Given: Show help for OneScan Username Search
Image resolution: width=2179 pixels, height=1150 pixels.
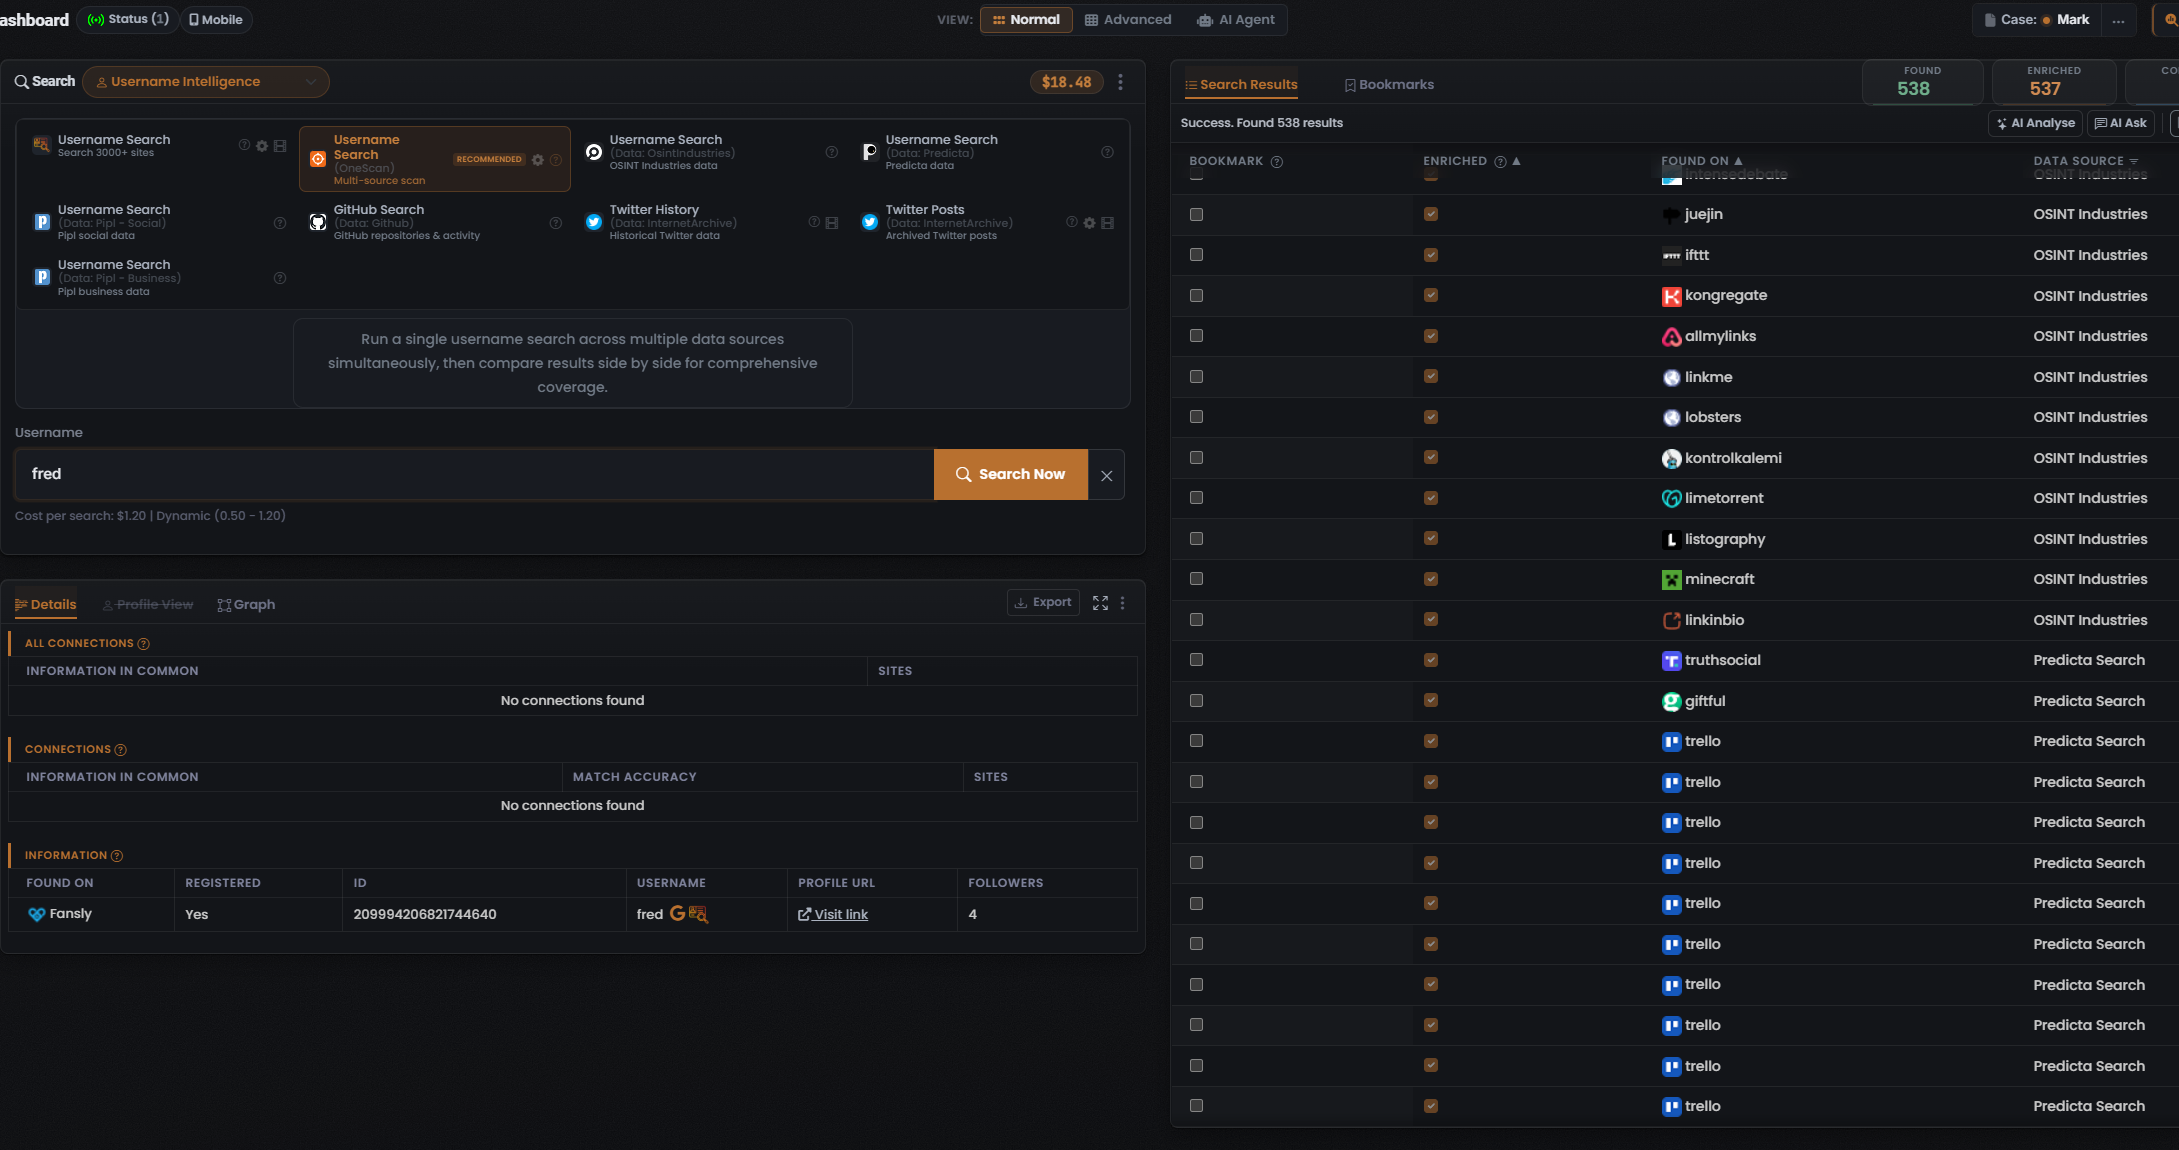Looking at the screenshot, I should (556, 160).
